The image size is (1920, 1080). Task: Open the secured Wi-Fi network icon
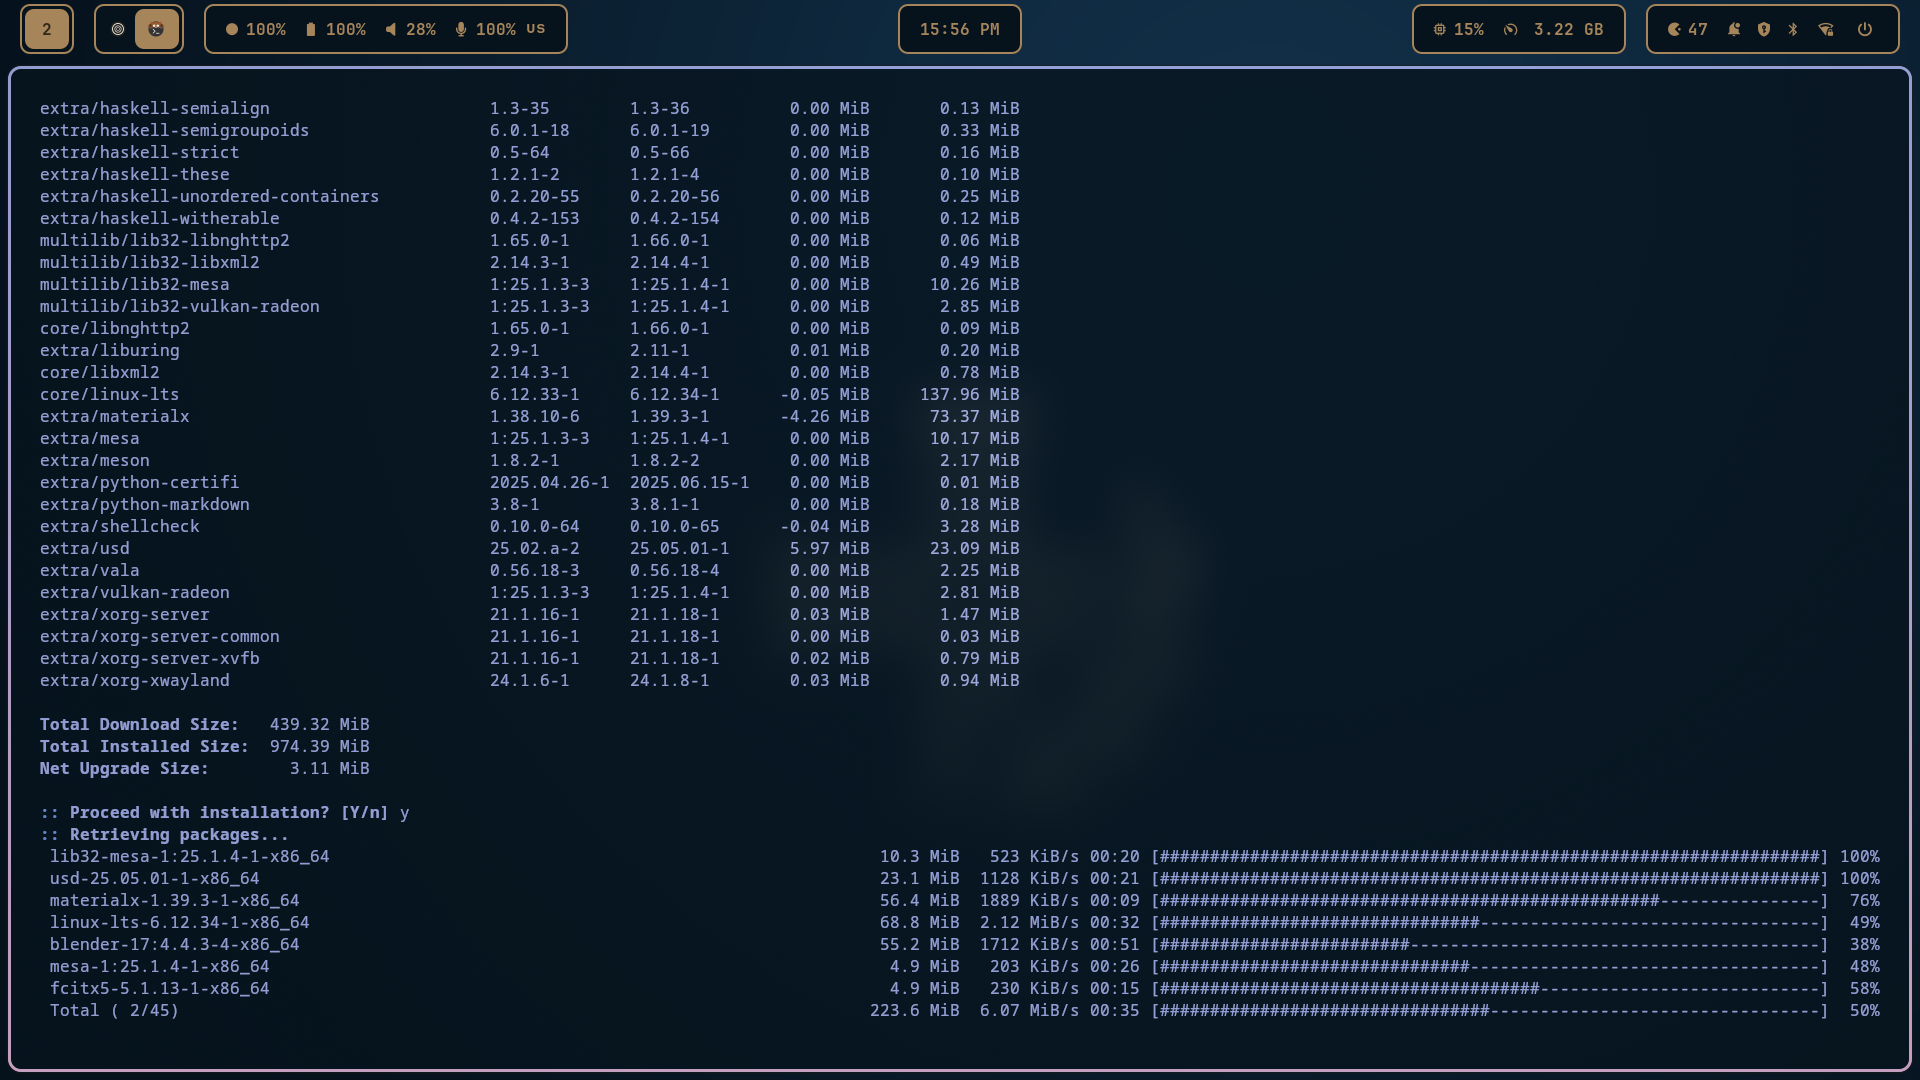tap(1826, 30)
